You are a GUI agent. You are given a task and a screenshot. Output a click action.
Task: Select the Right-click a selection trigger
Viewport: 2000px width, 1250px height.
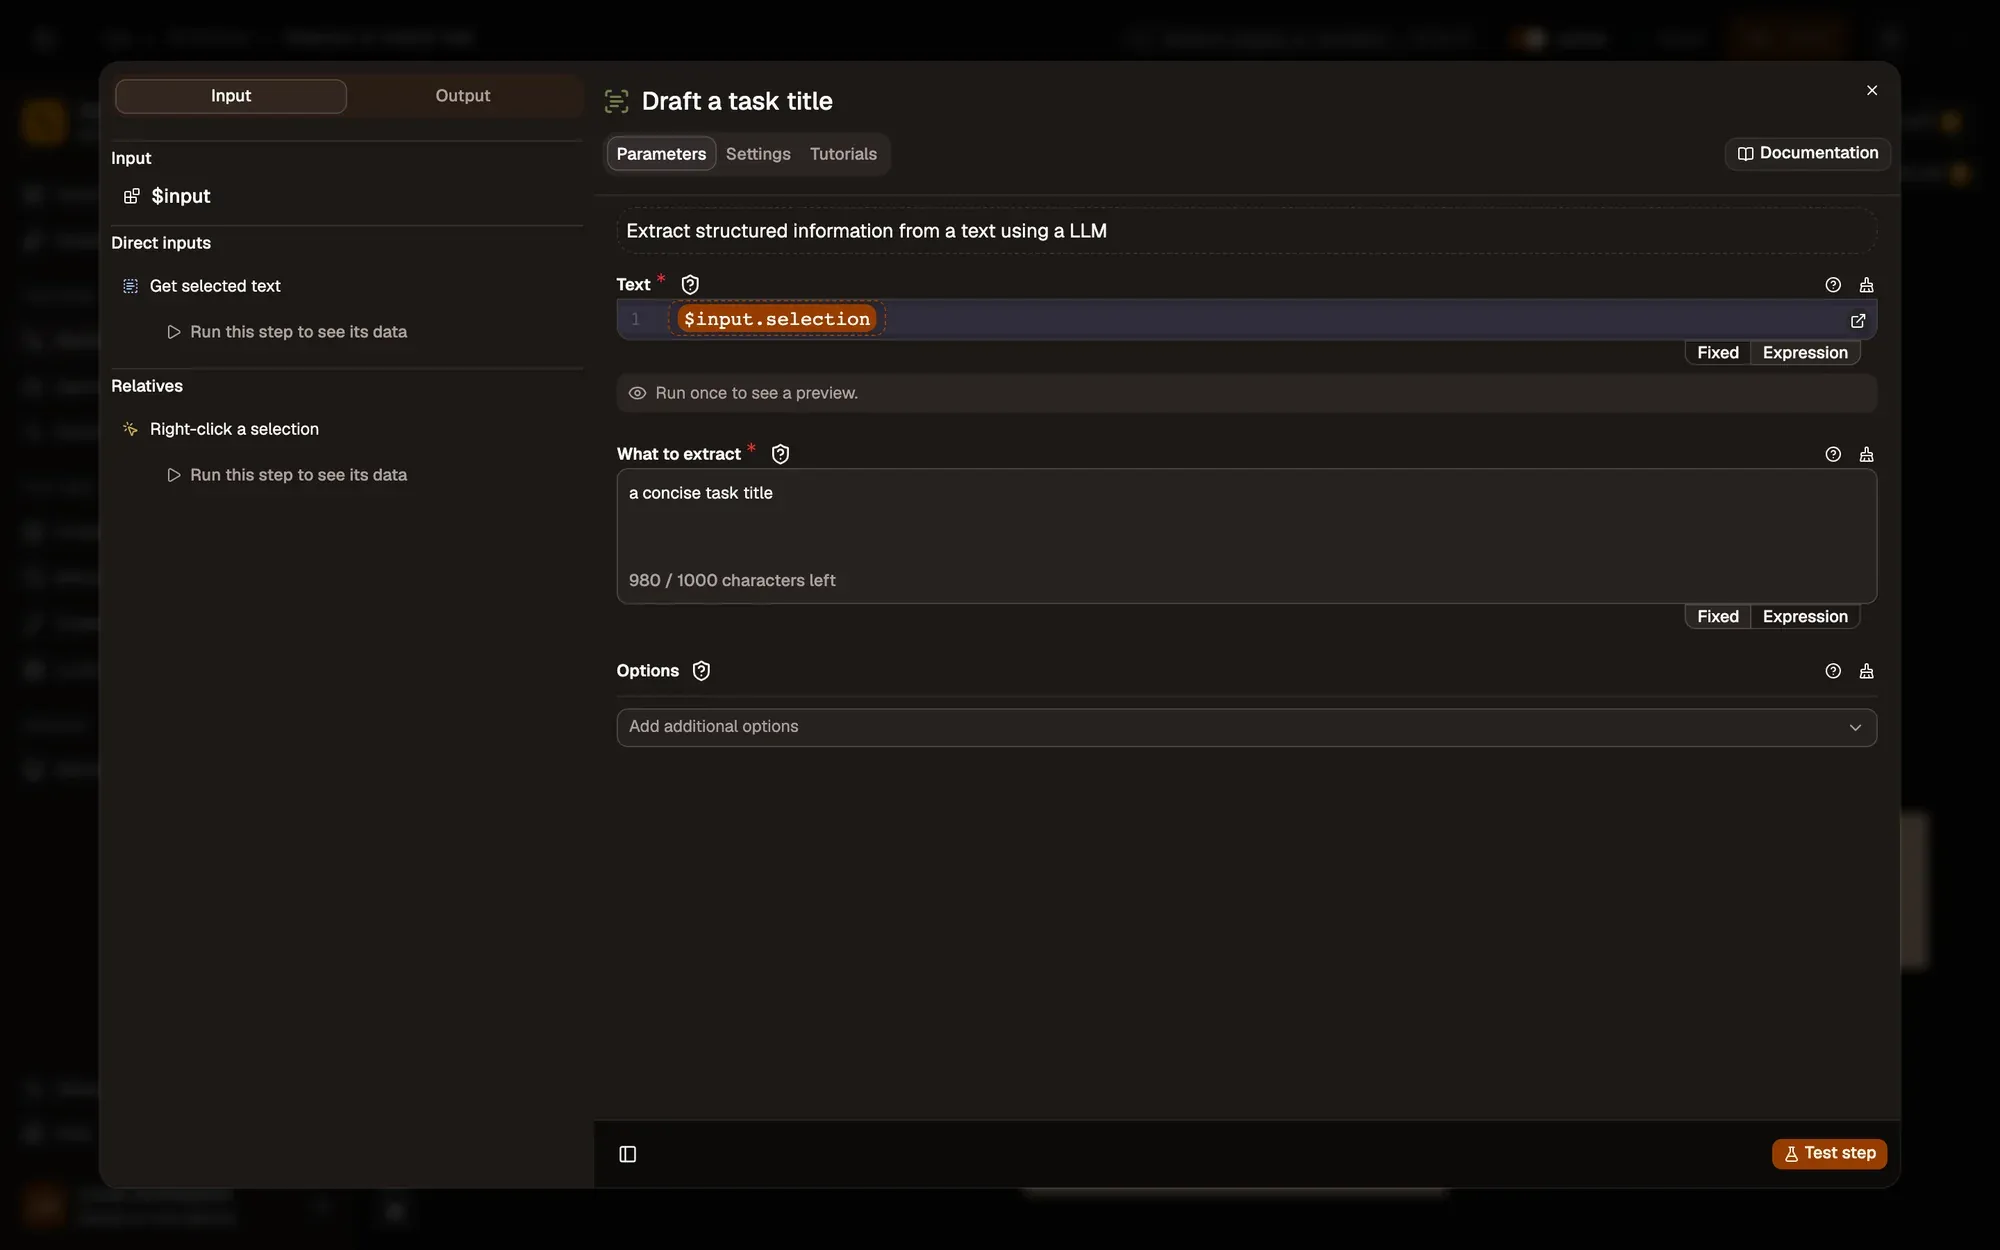[234, 429]
